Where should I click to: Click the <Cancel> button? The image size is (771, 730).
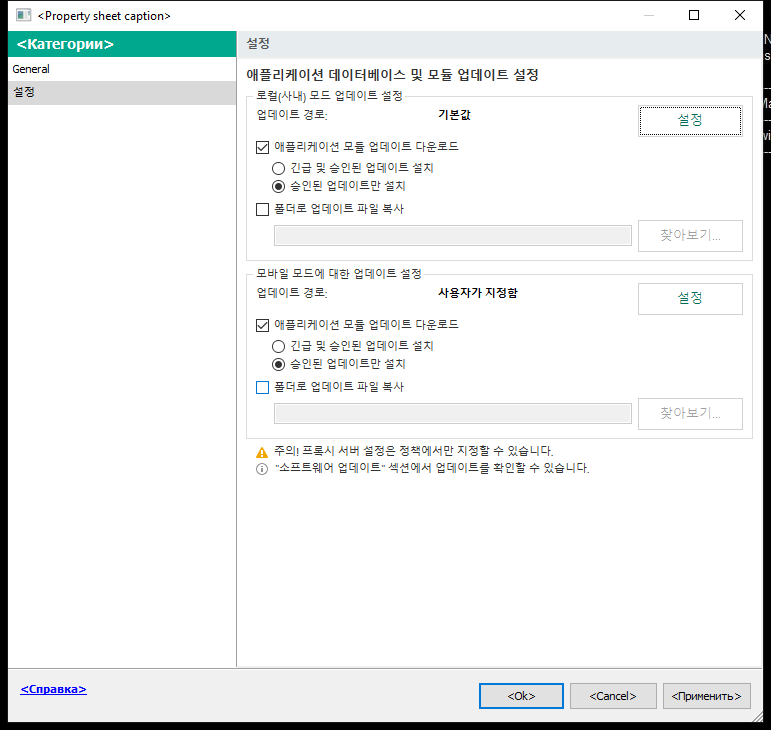tap(613, 696)
